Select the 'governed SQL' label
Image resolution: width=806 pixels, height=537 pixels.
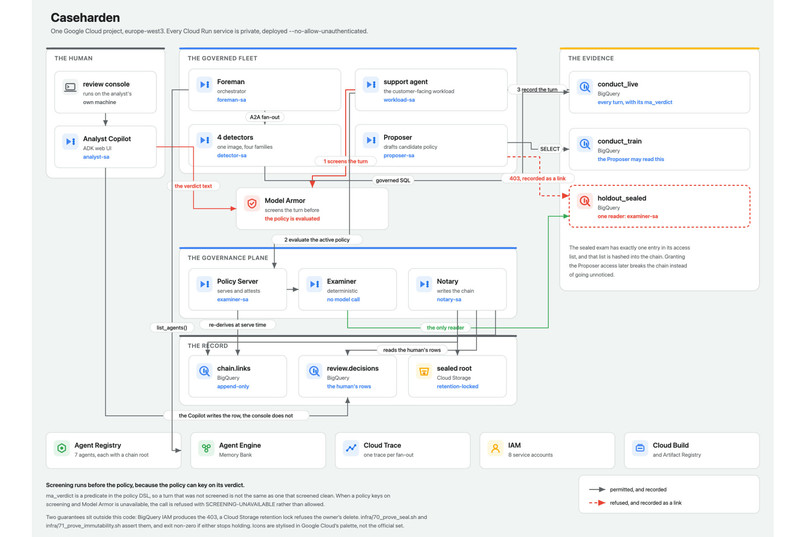pyautogui.click(x=393, y=180)
